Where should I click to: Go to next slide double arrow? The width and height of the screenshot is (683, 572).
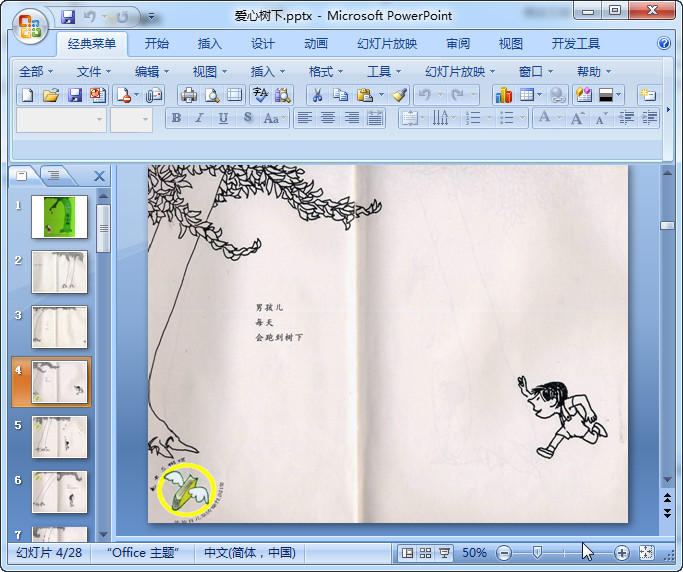(x=667, y=513)
